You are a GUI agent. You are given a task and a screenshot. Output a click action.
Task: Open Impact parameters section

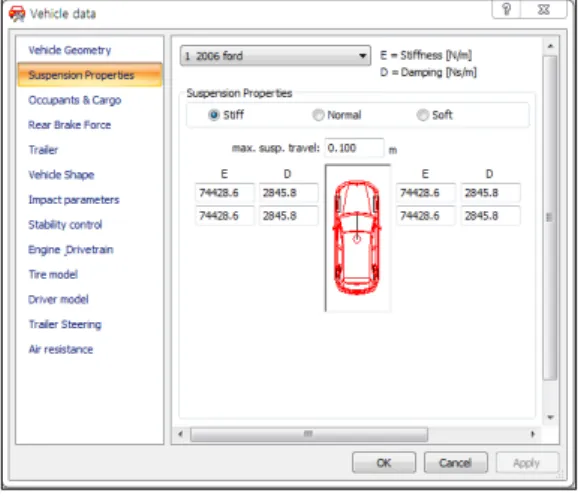[74, 200]
